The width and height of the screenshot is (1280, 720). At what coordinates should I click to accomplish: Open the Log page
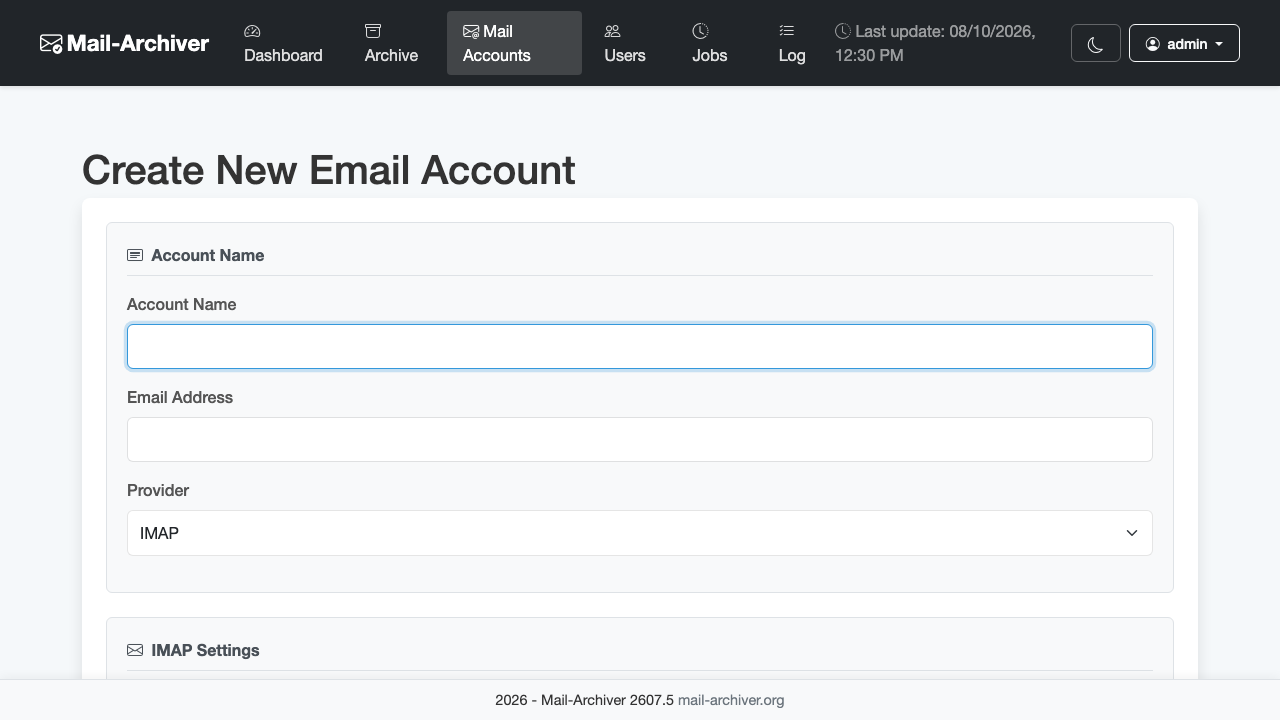point(792,43)
